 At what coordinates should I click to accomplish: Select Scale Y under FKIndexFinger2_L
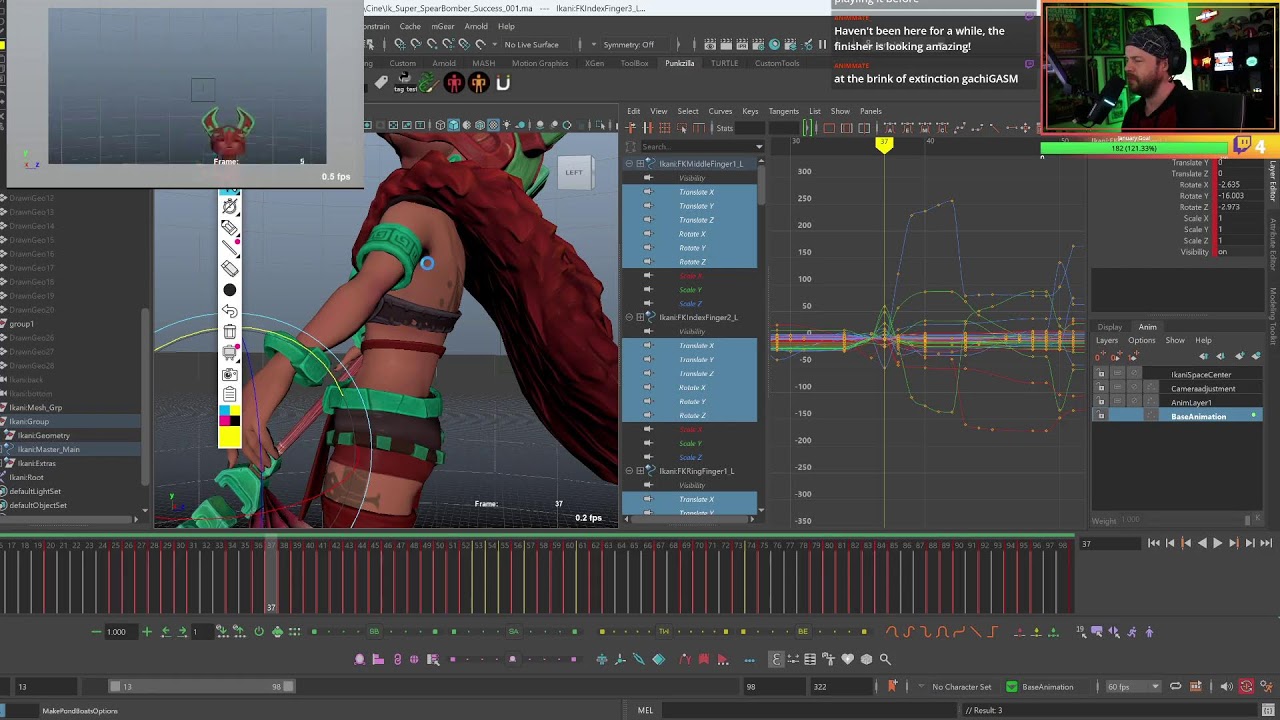(x=690, y=443)
